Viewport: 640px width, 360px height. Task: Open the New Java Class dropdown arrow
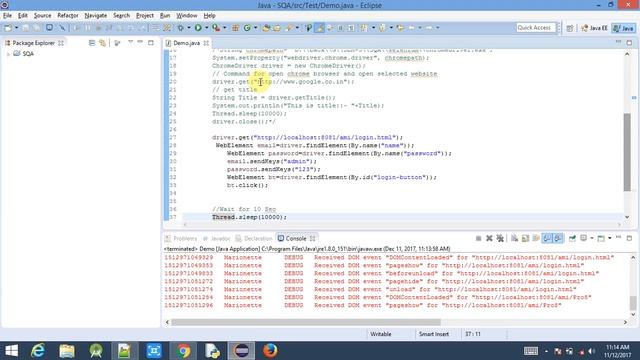coord(256,28)
